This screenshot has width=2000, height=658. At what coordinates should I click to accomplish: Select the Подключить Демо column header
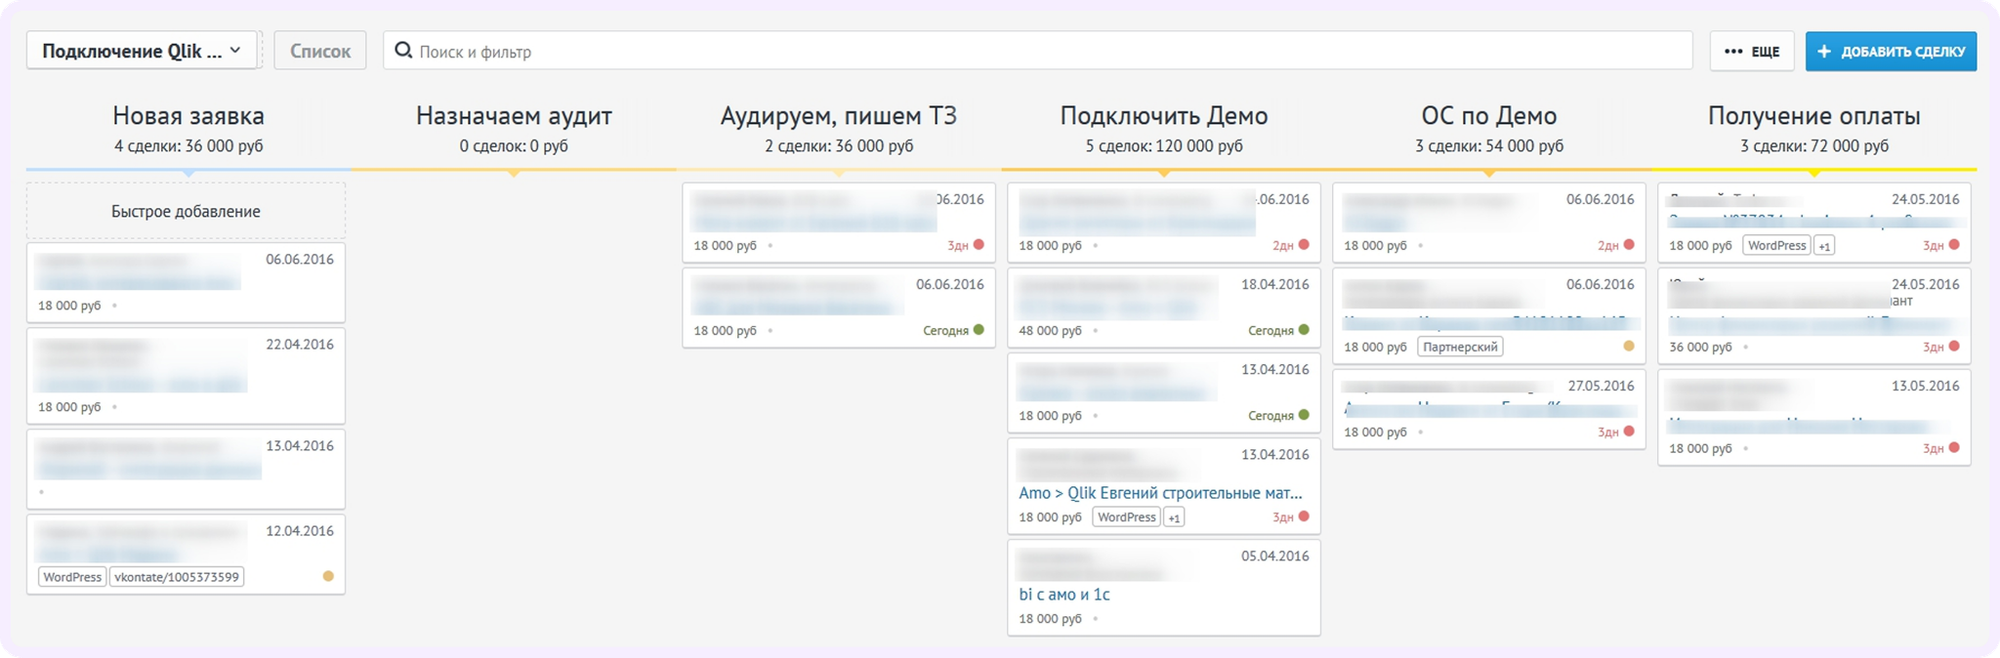pos(1164,116)
